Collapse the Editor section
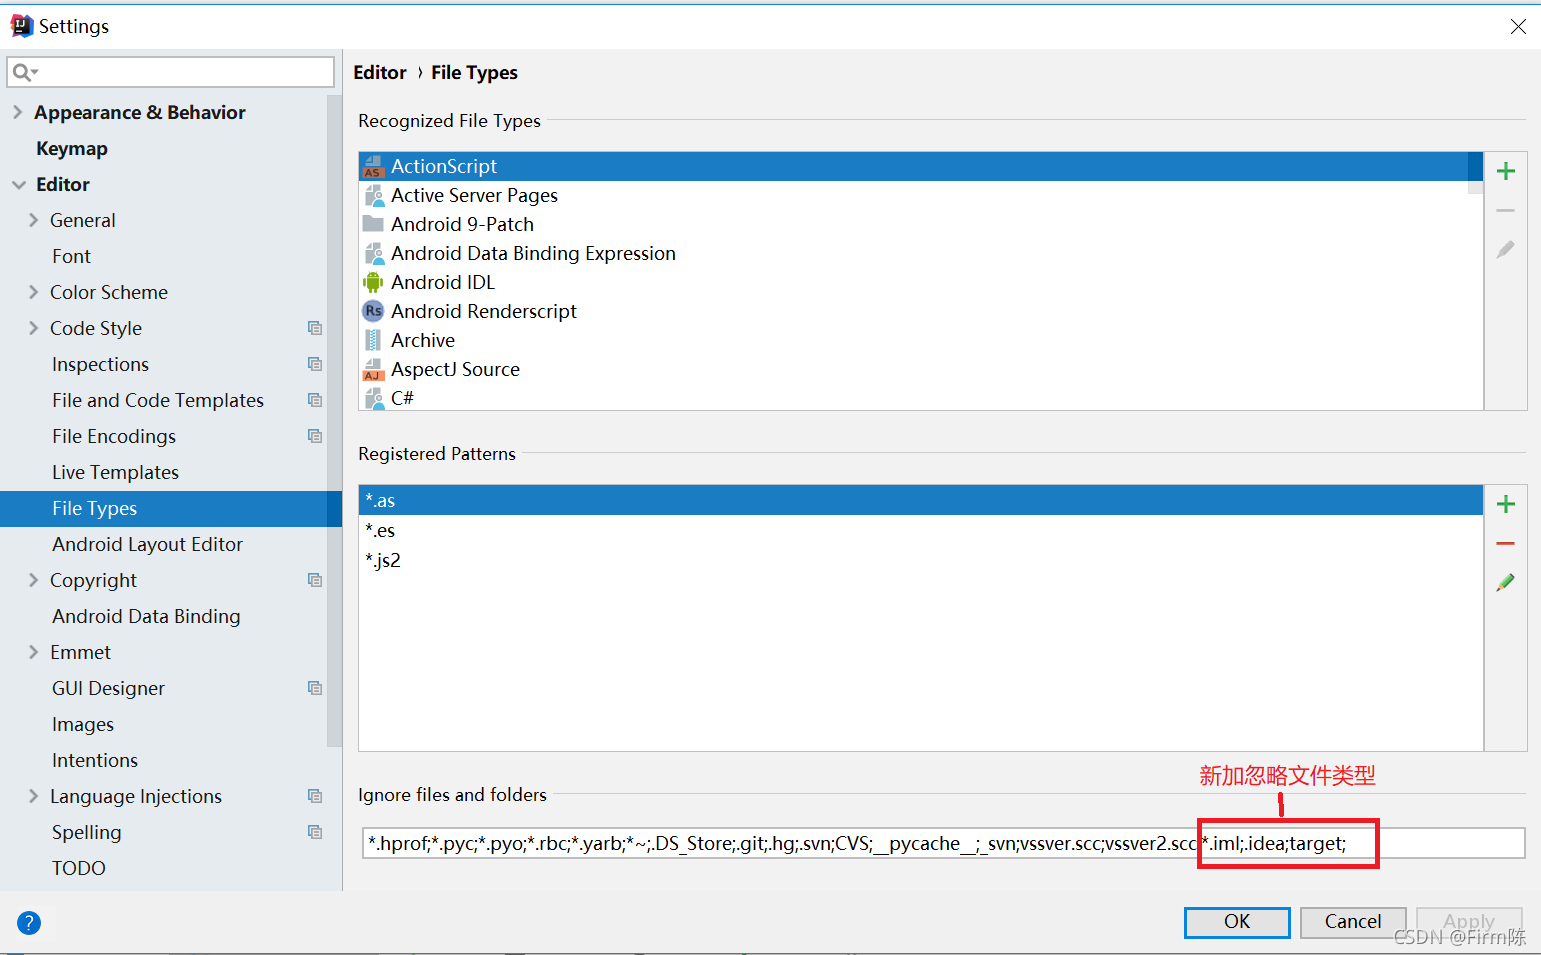The image size is (1541, 955). (x=19, y=184)
